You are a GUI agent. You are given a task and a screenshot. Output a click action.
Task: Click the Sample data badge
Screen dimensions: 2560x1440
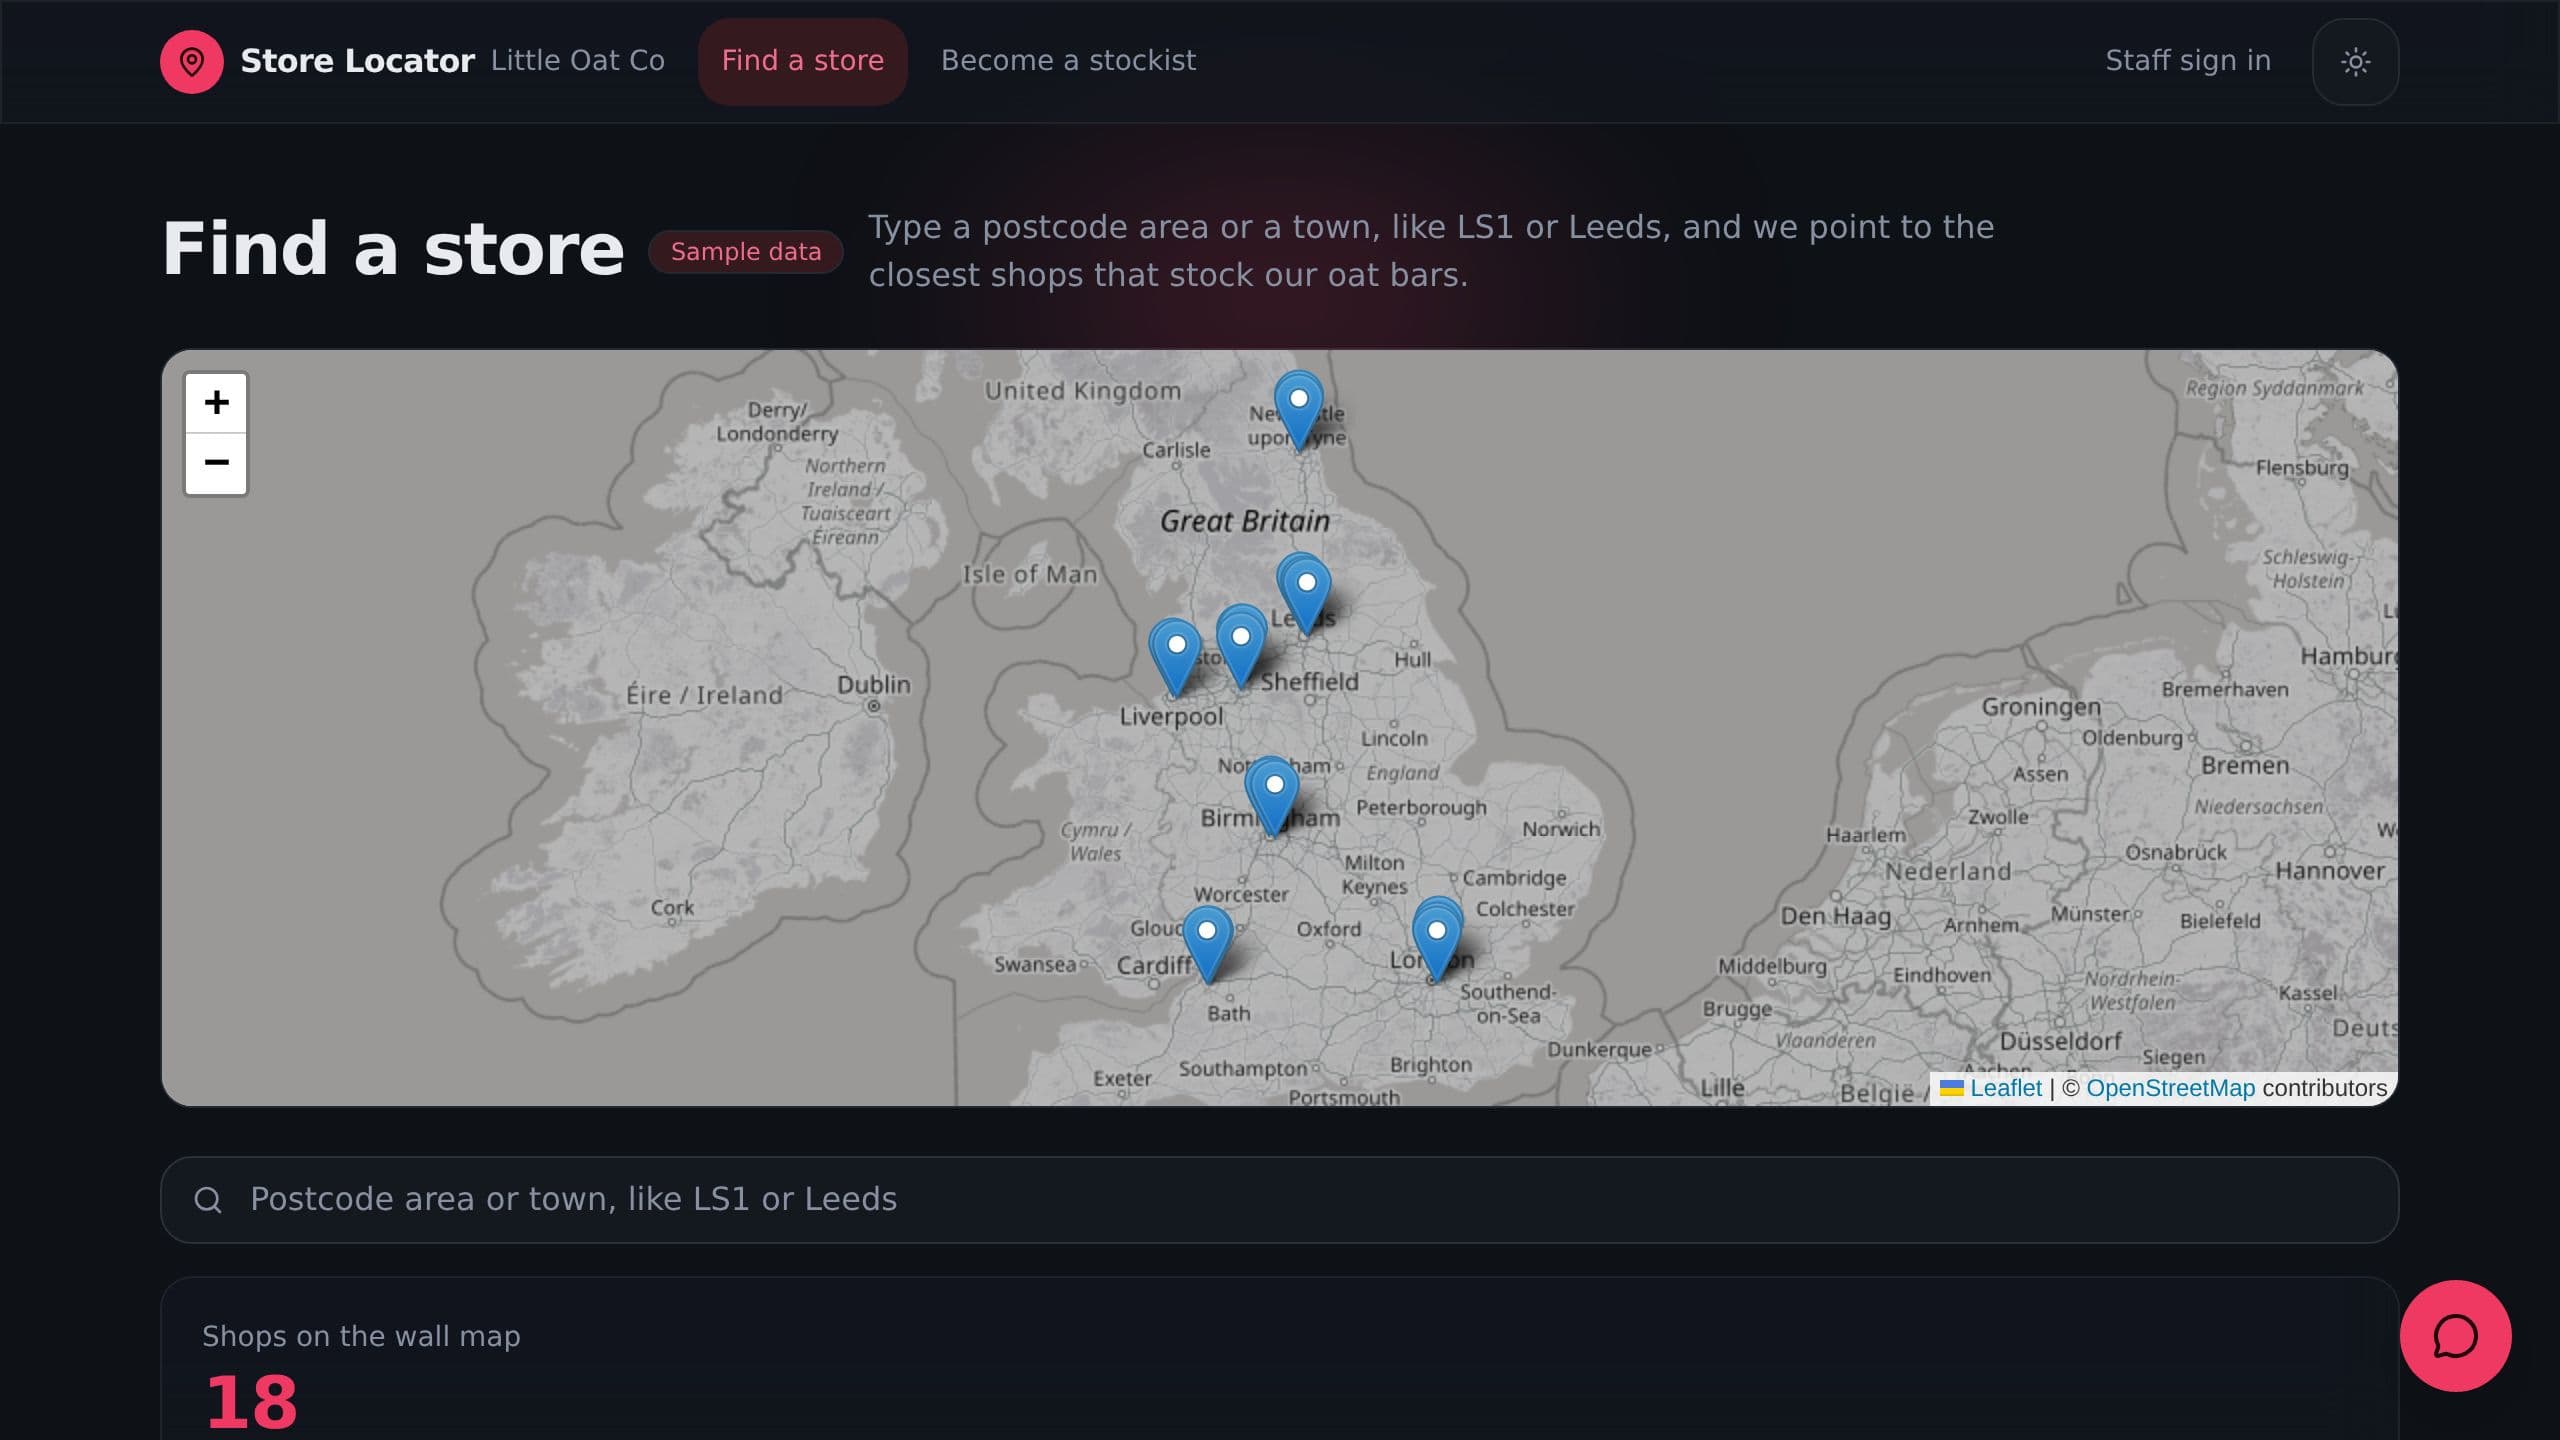click(x=746, y=251)
